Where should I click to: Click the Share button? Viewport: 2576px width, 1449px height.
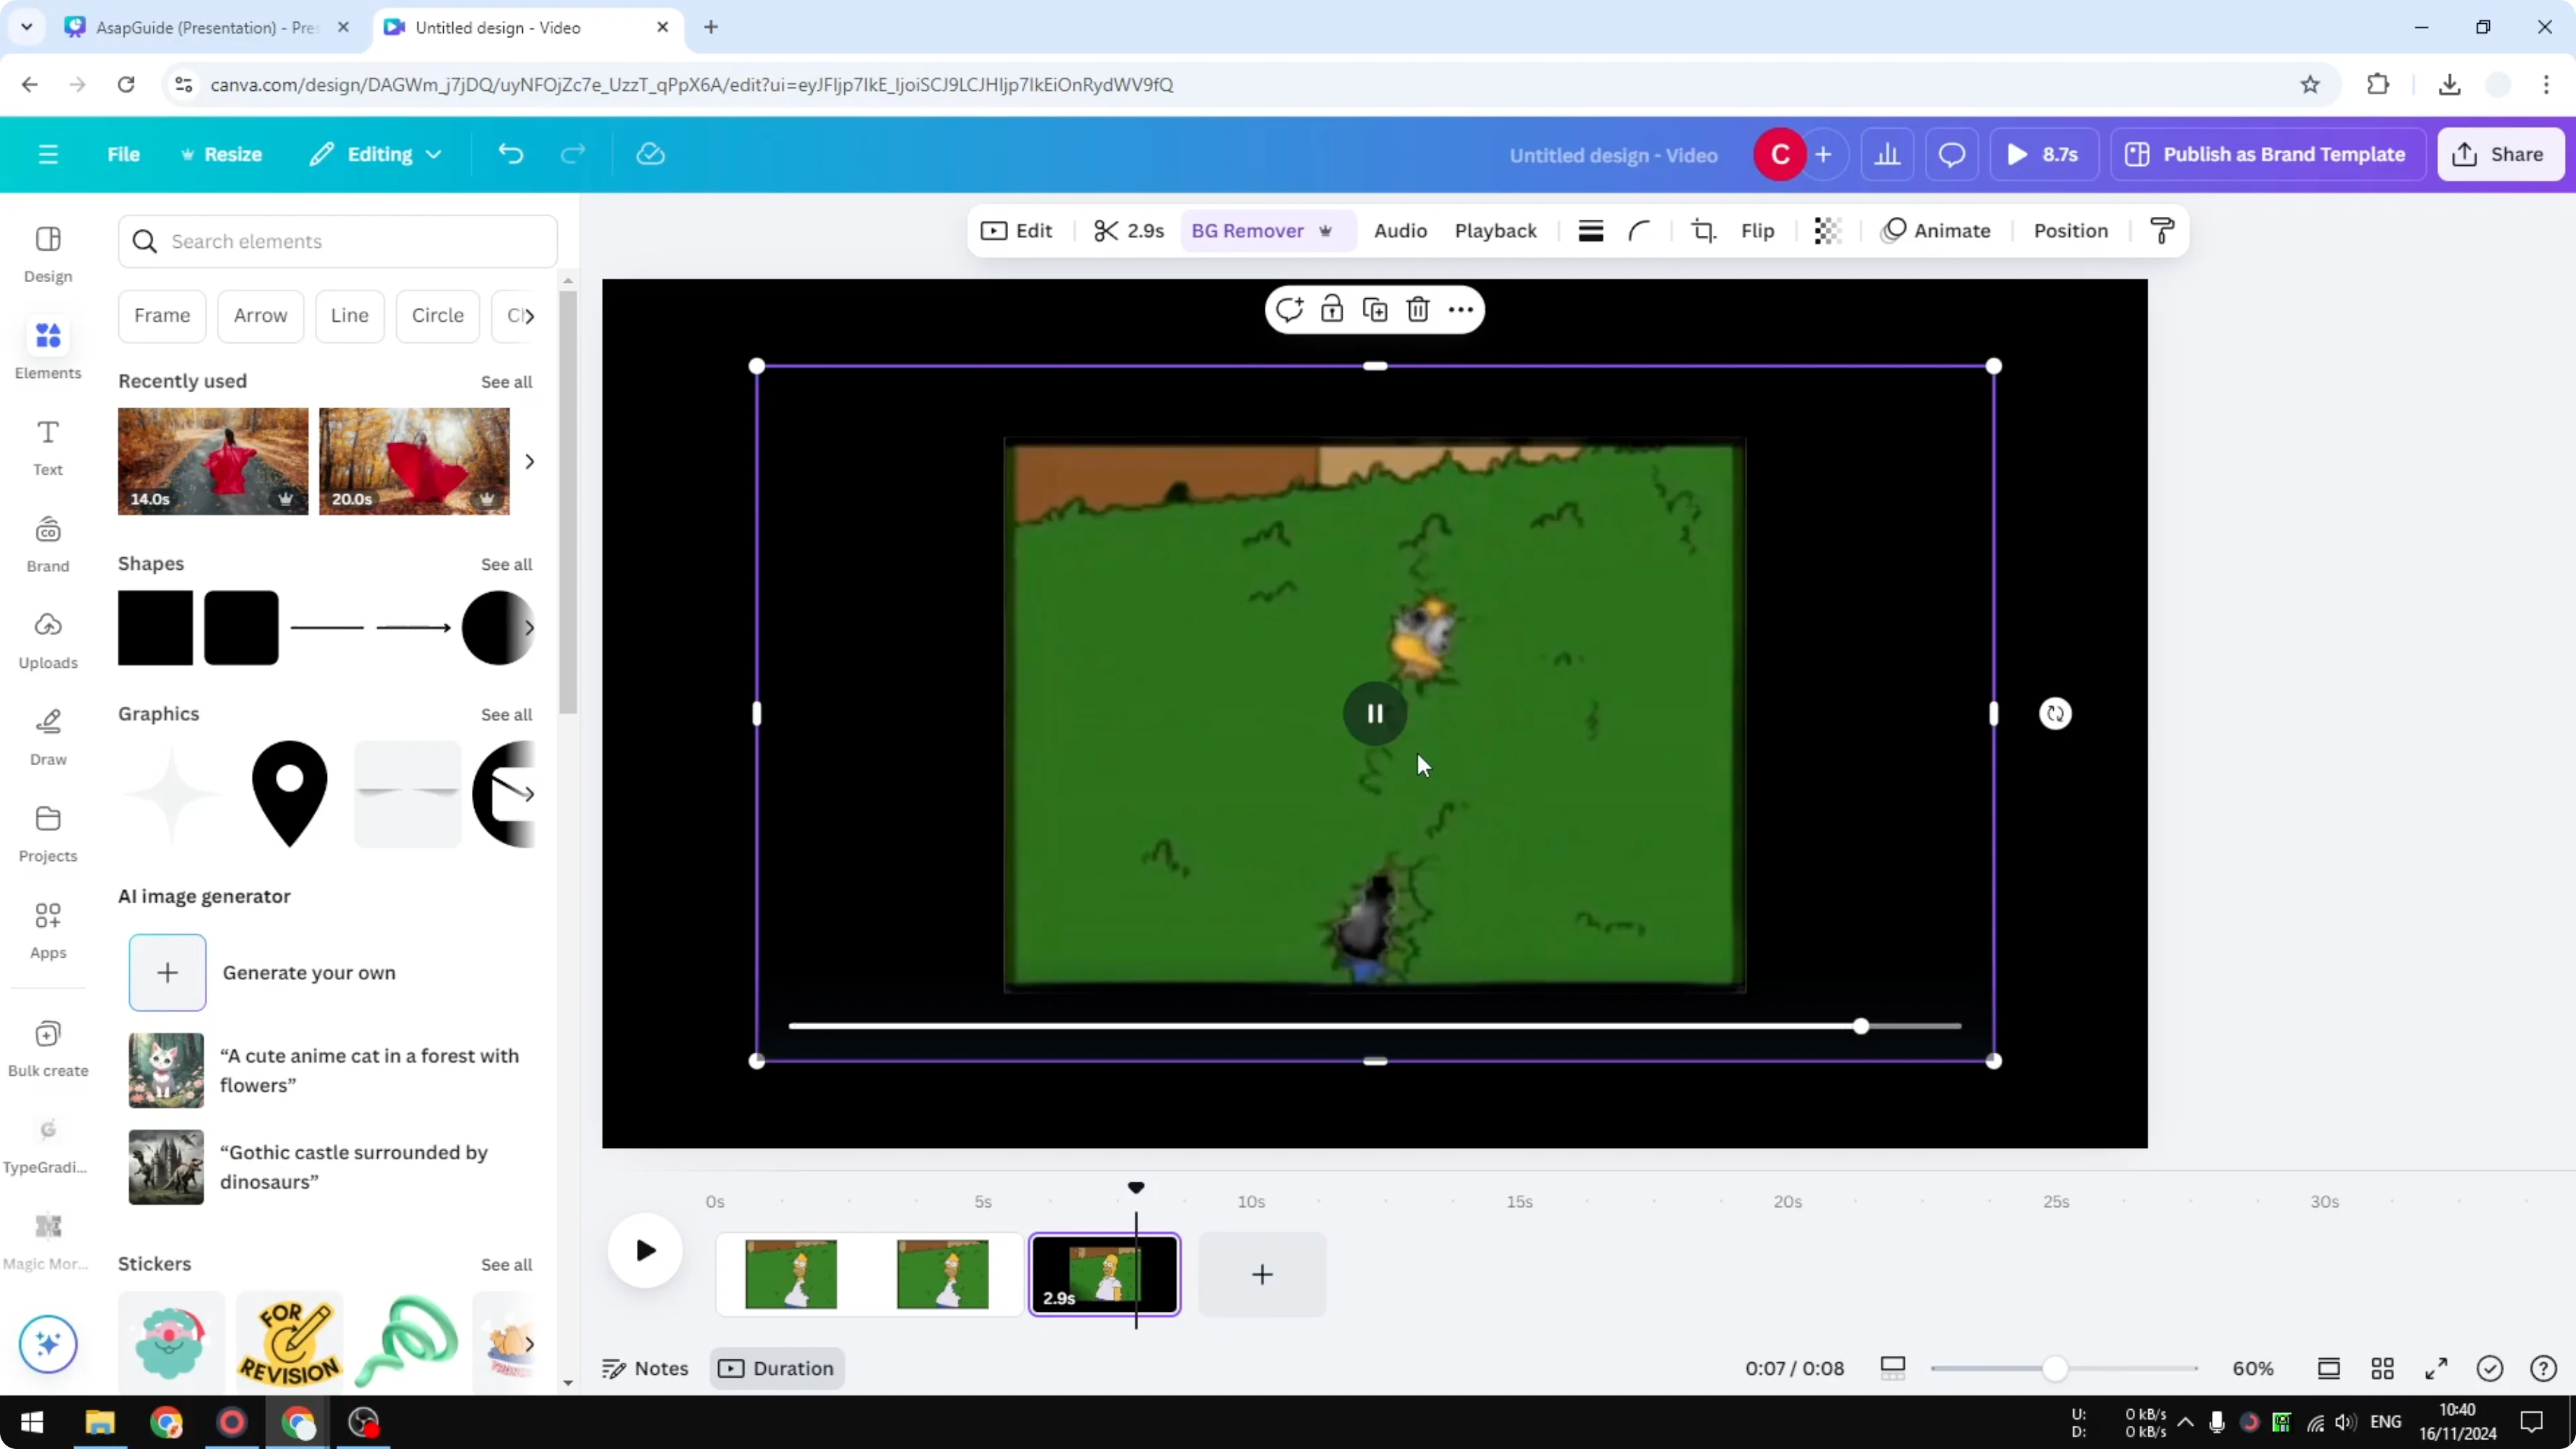coord(2500,154)
